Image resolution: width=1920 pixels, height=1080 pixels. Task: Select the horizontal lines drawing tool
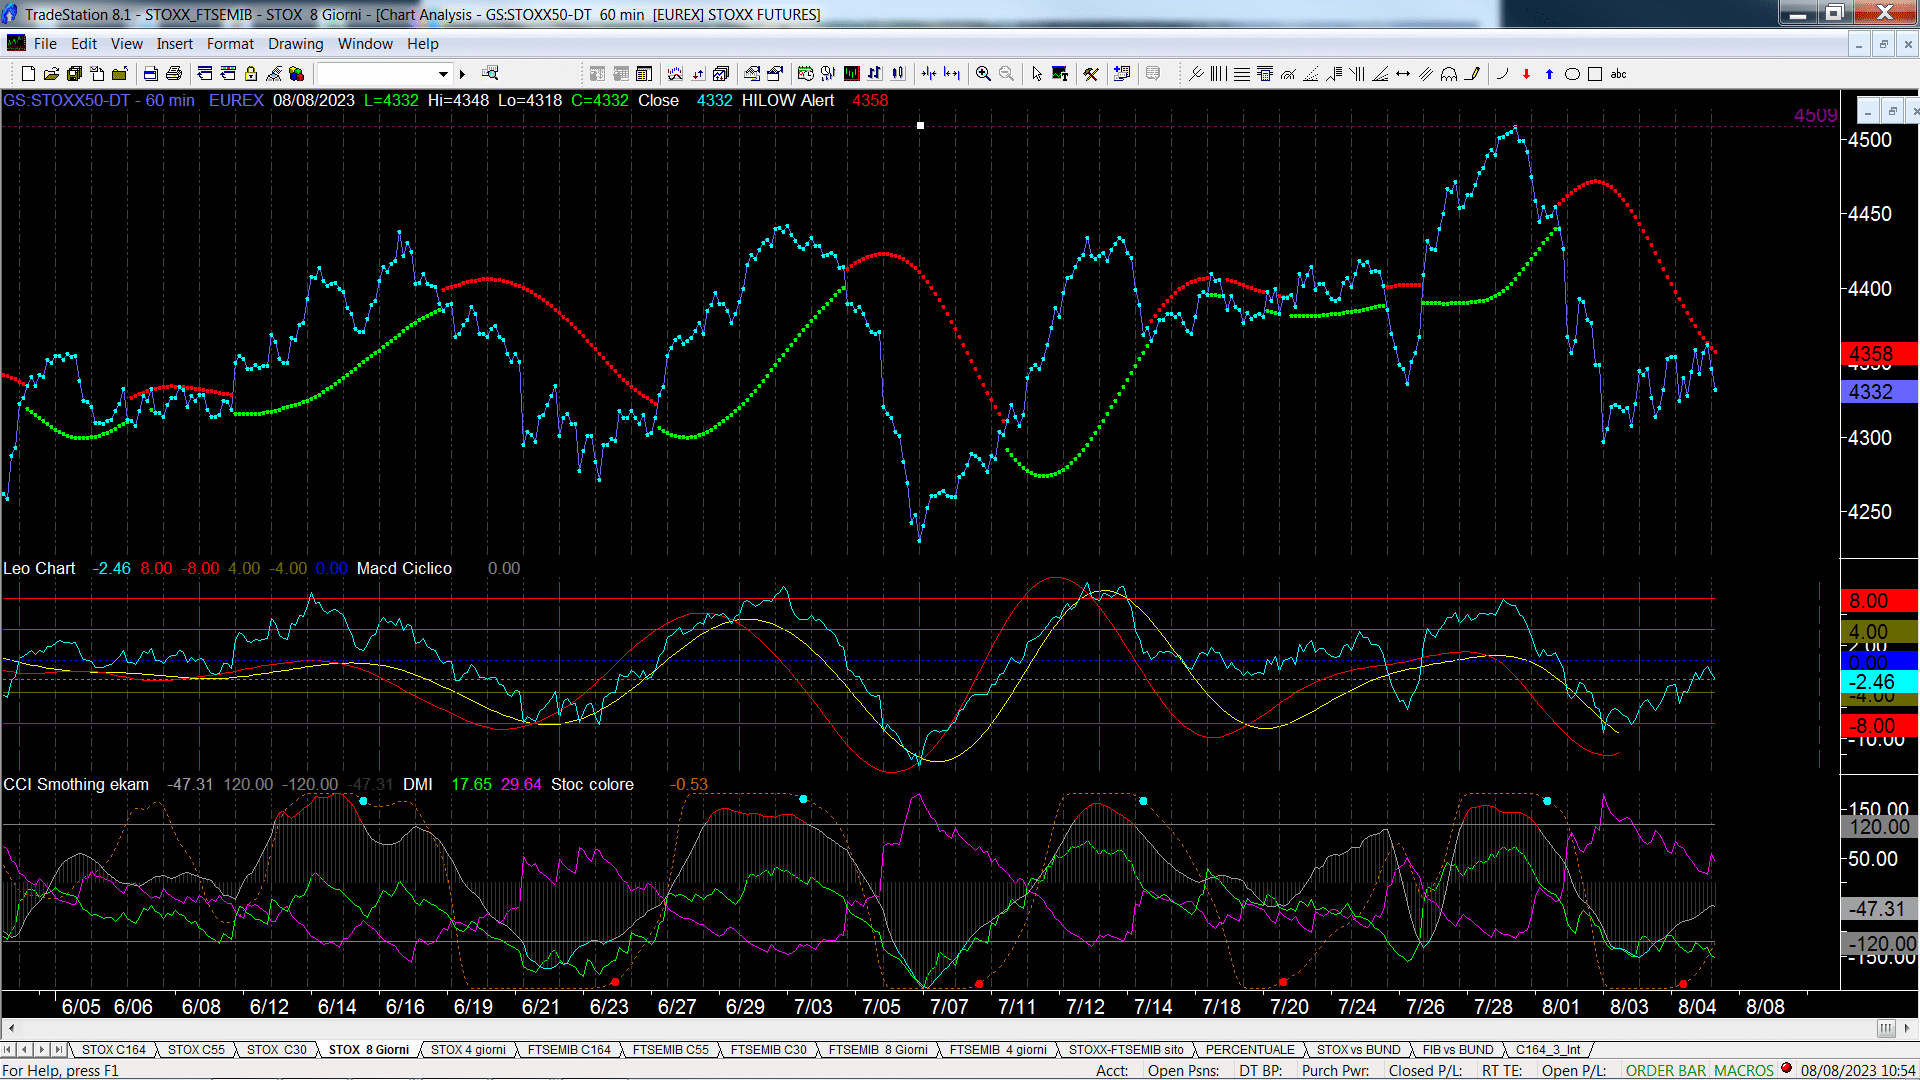1242,74
